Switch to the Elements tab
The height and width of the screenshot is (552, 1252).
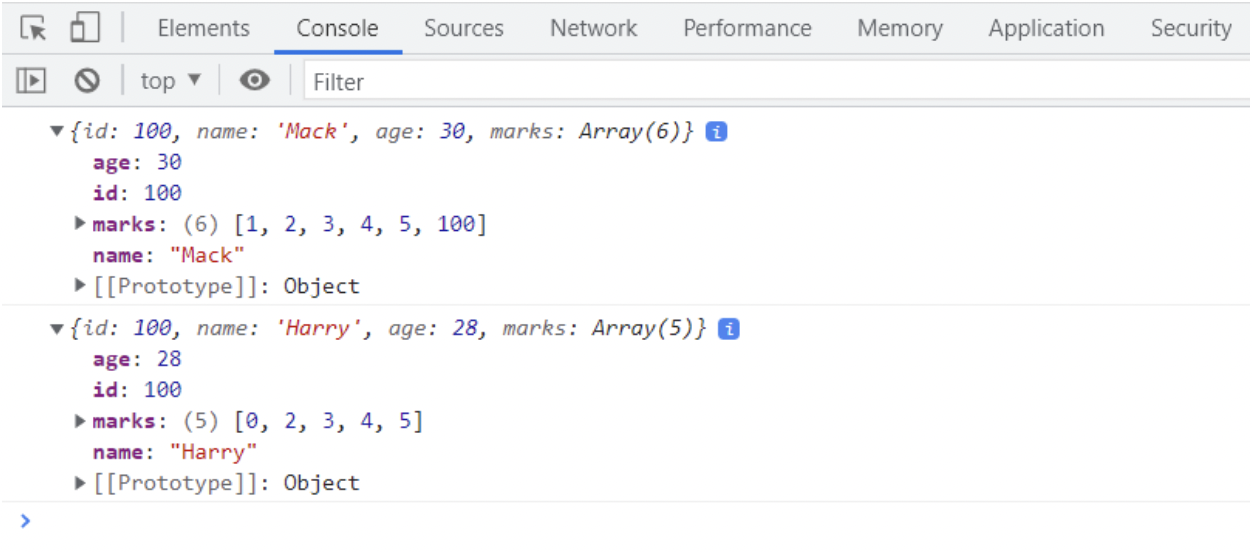pyautogui.click(x=204, y=28)
